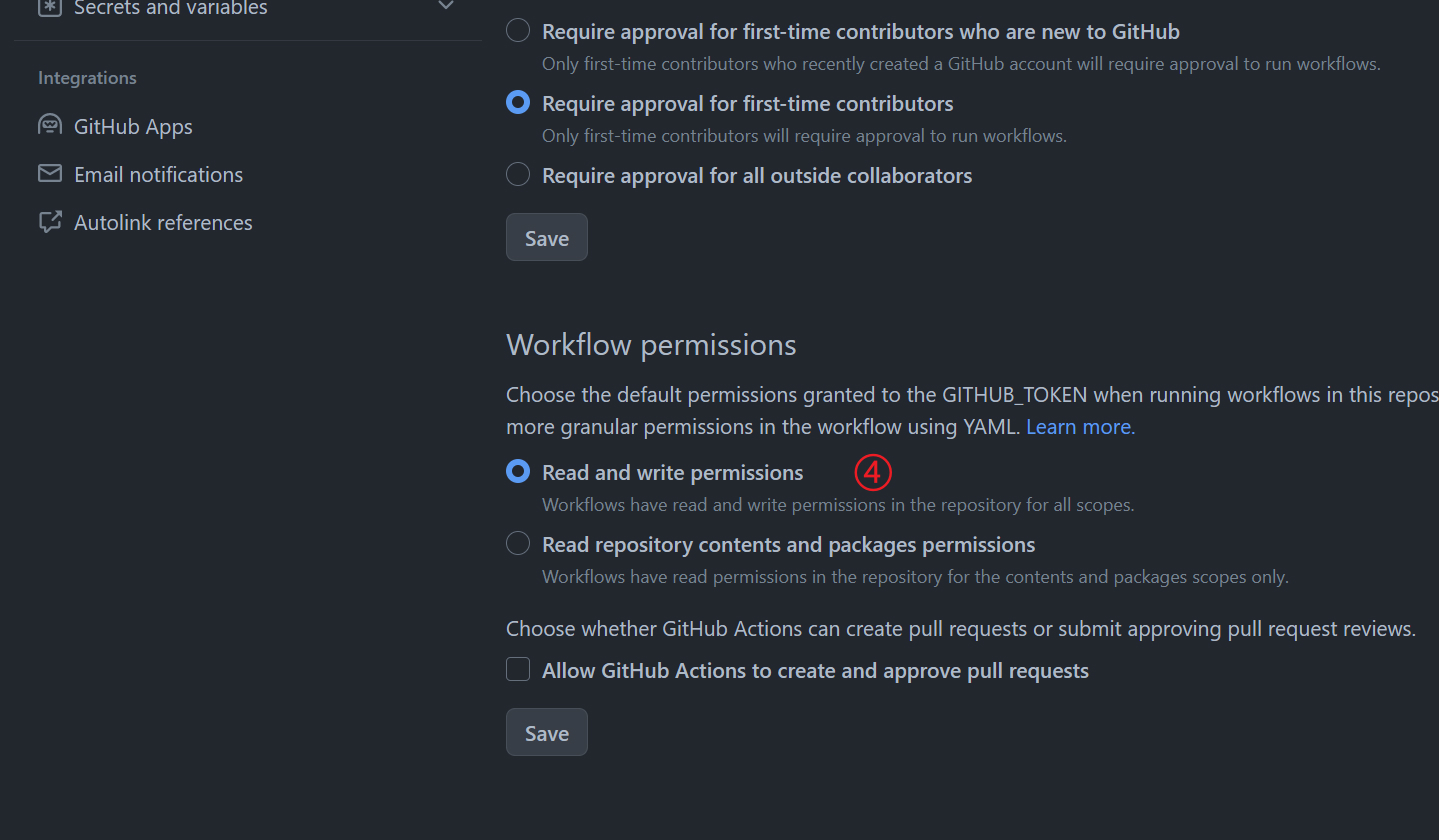Click the GitHub Apps hubot icon
The image size is (1439, 840).
click(49, 124)
